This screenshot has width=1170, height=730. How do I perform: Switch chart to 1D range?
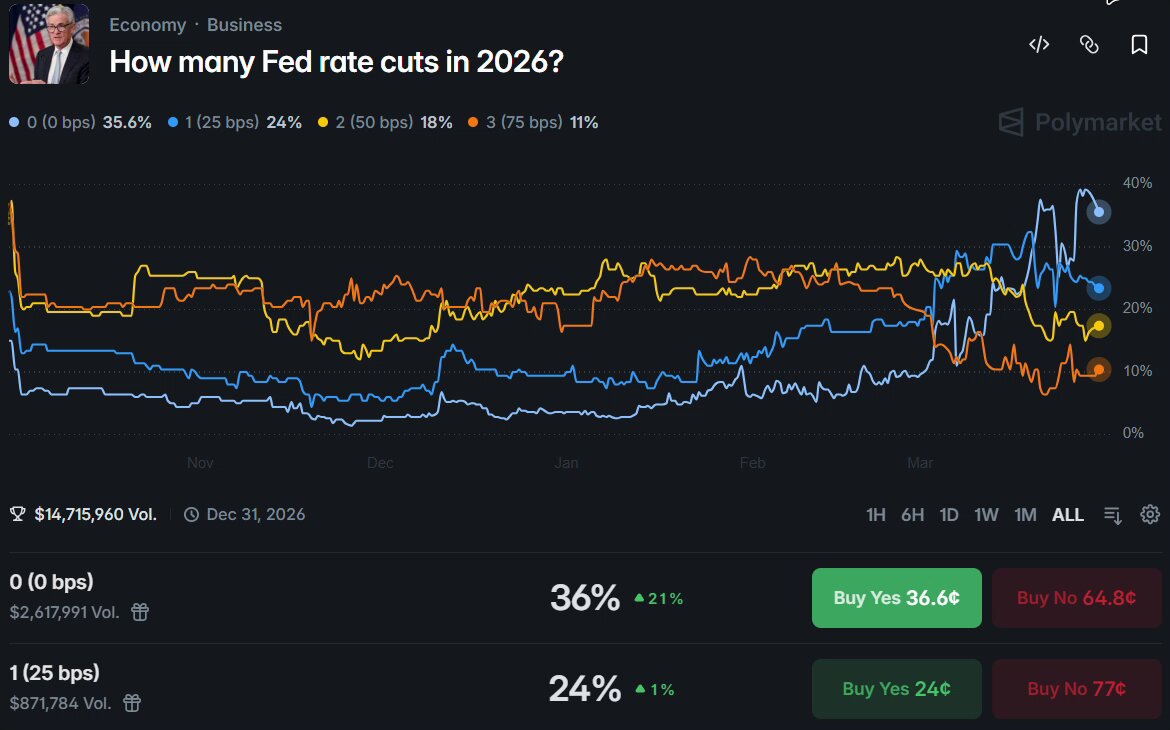tap(948, 515)
